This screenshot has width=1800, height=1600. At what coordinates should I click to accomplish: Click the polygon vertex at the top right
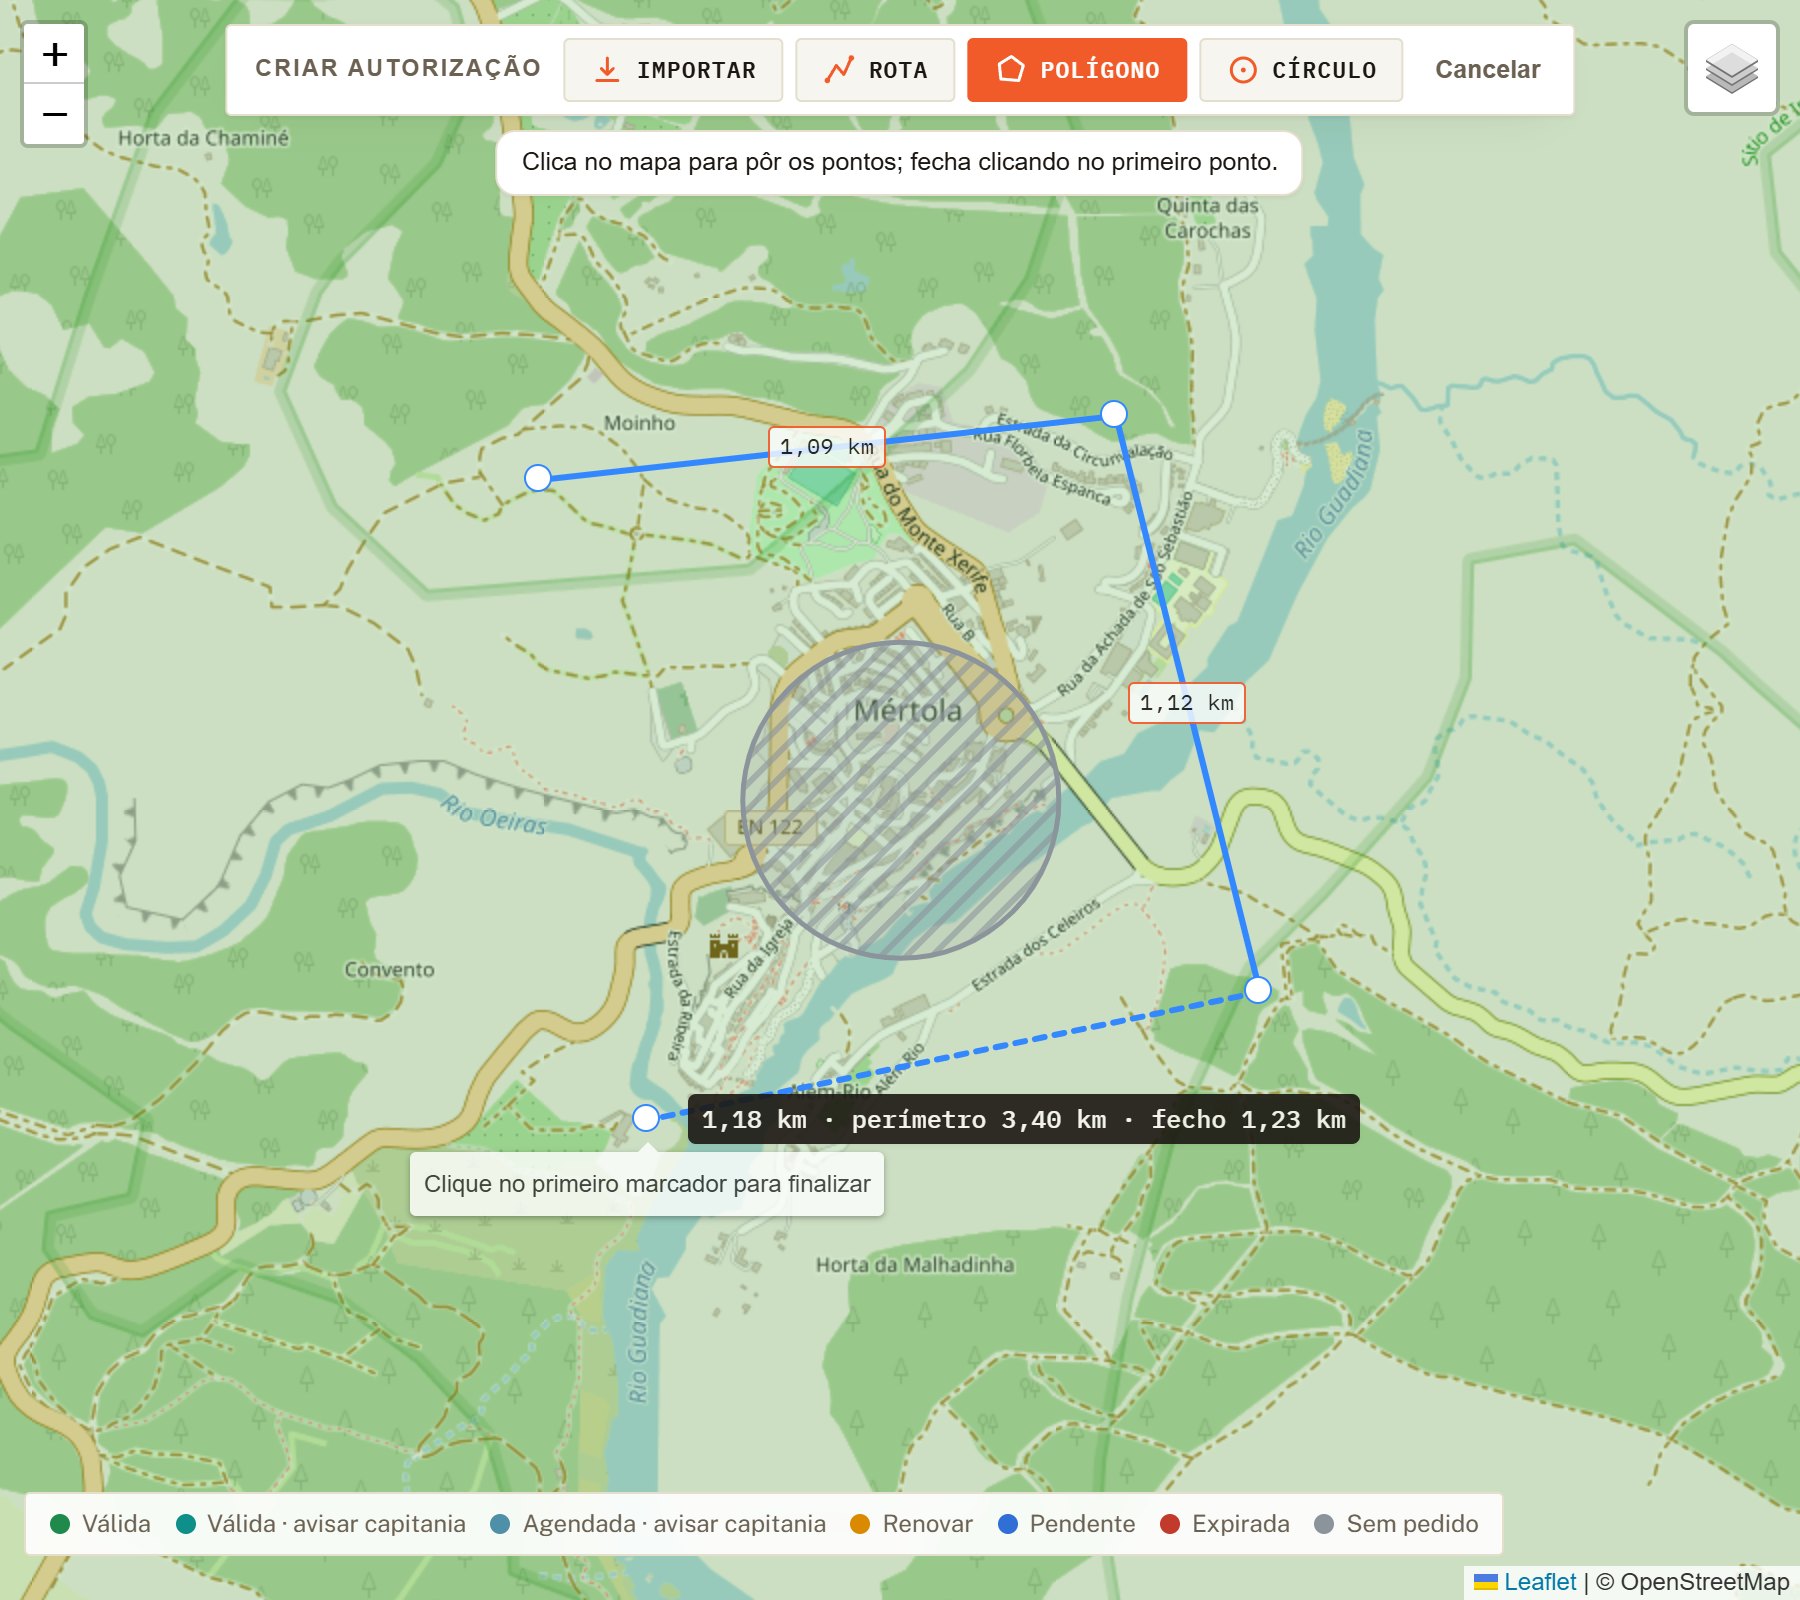click(1114, 414)
